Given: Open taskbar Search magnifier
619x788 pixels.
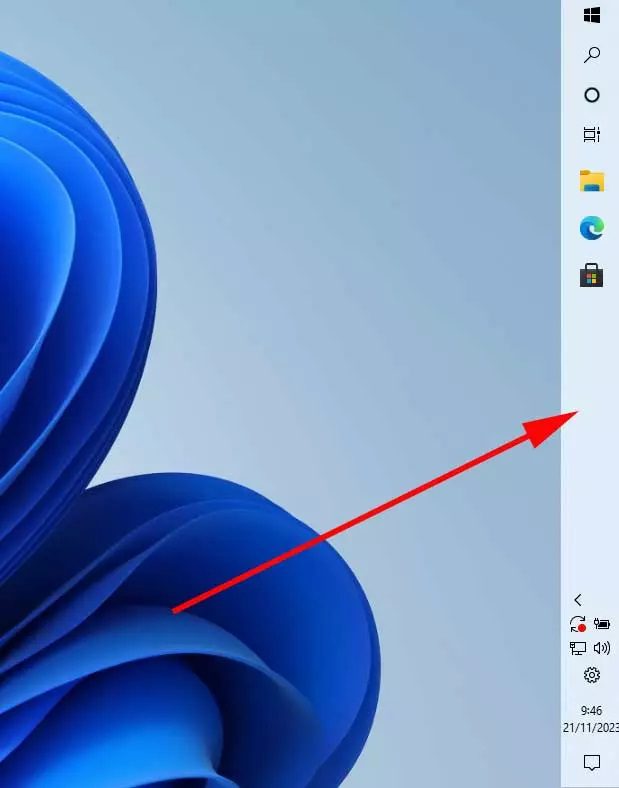Looking at the screenshot, I should point(592,55).
